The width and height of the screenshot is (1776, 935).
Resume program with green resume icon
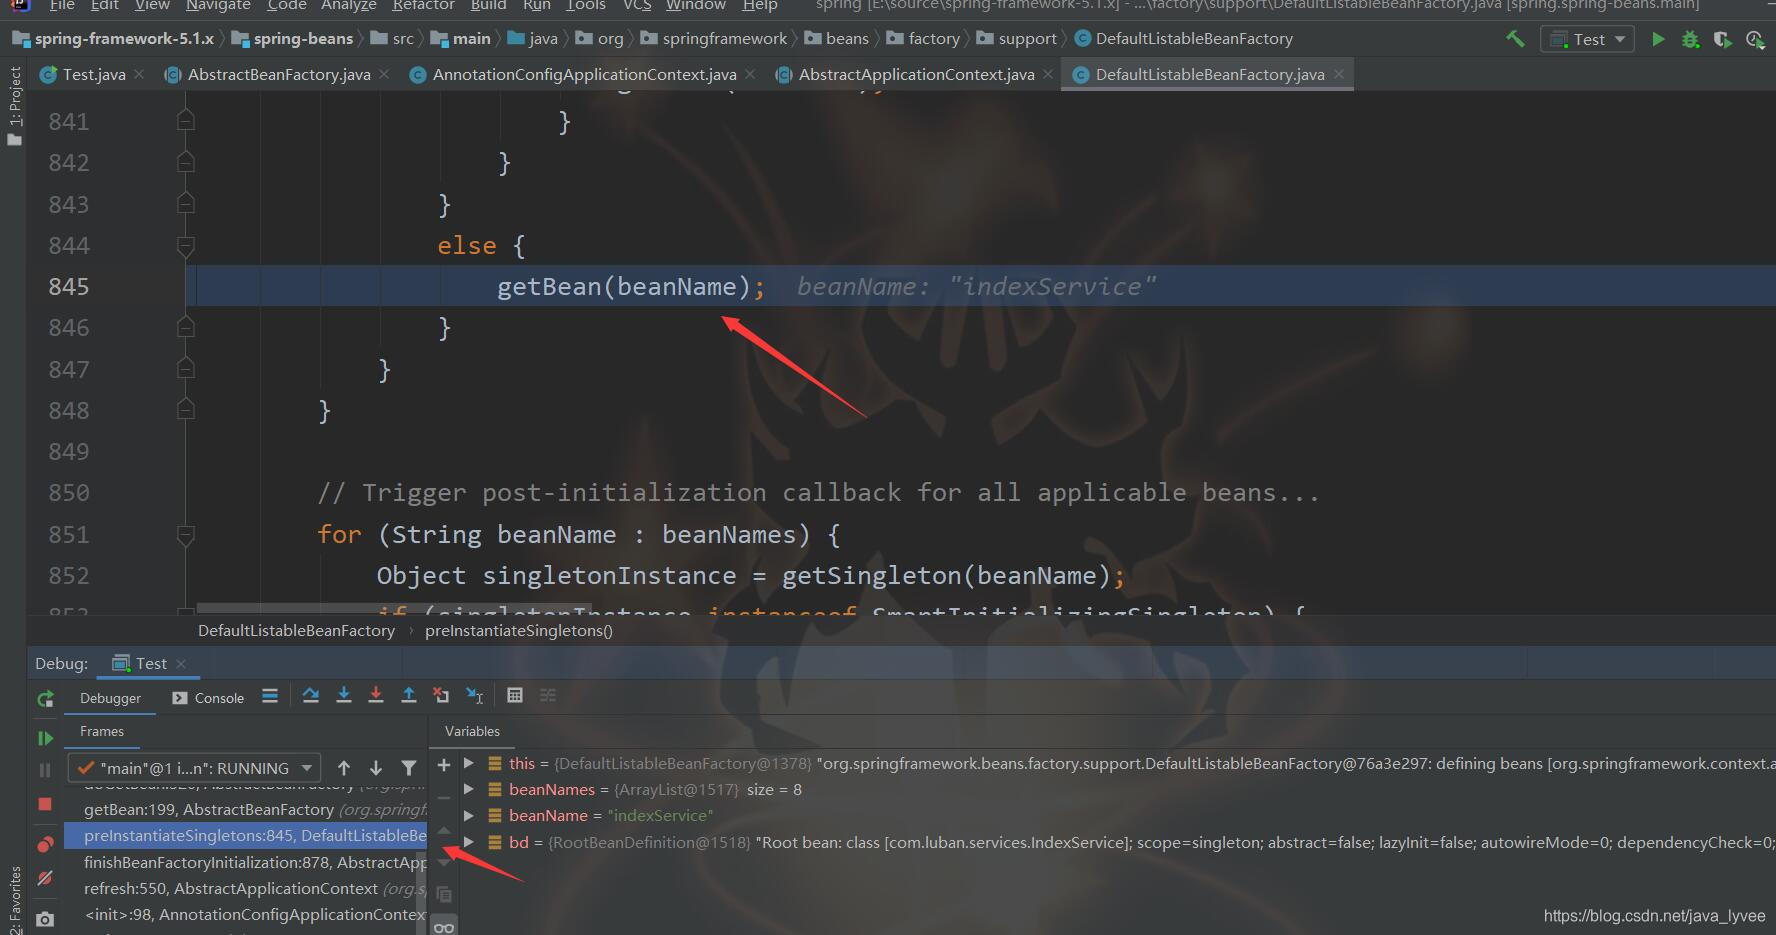pyautogui.click(x=45, y=738)
